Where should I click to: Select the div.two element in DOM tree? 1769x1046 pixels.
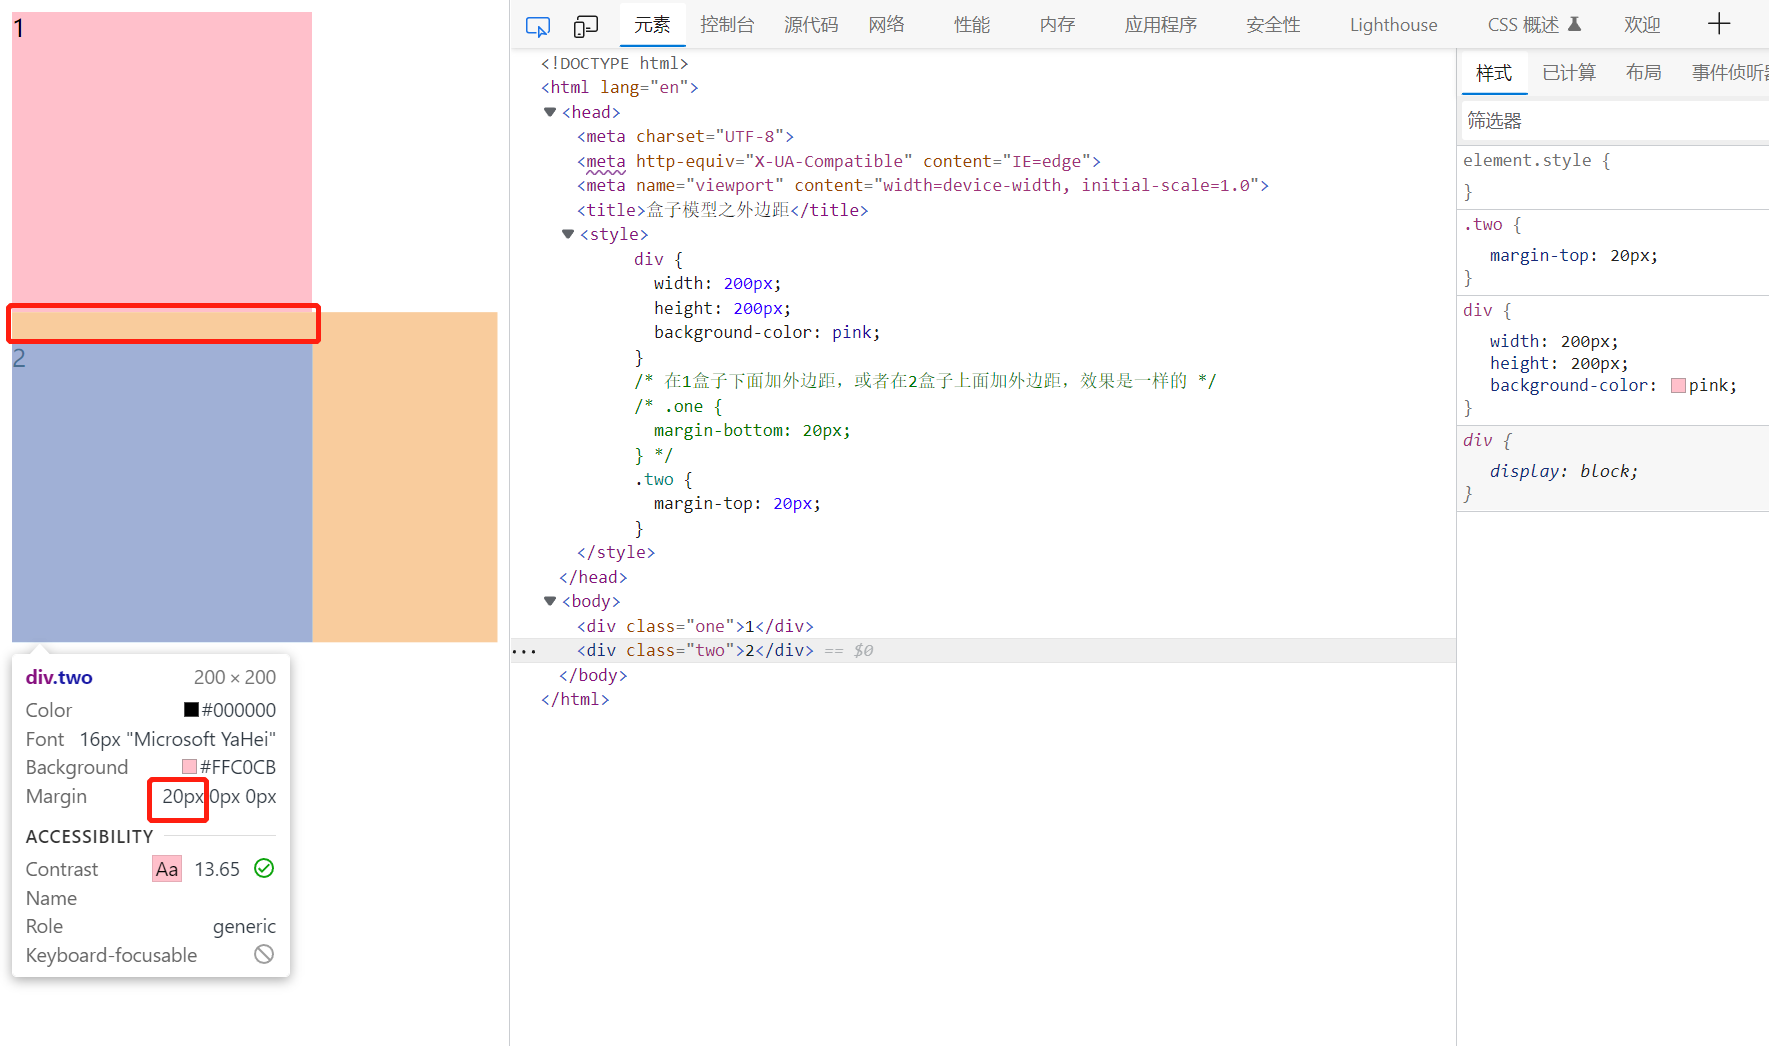pyautogui.click(x=700, y=650)
